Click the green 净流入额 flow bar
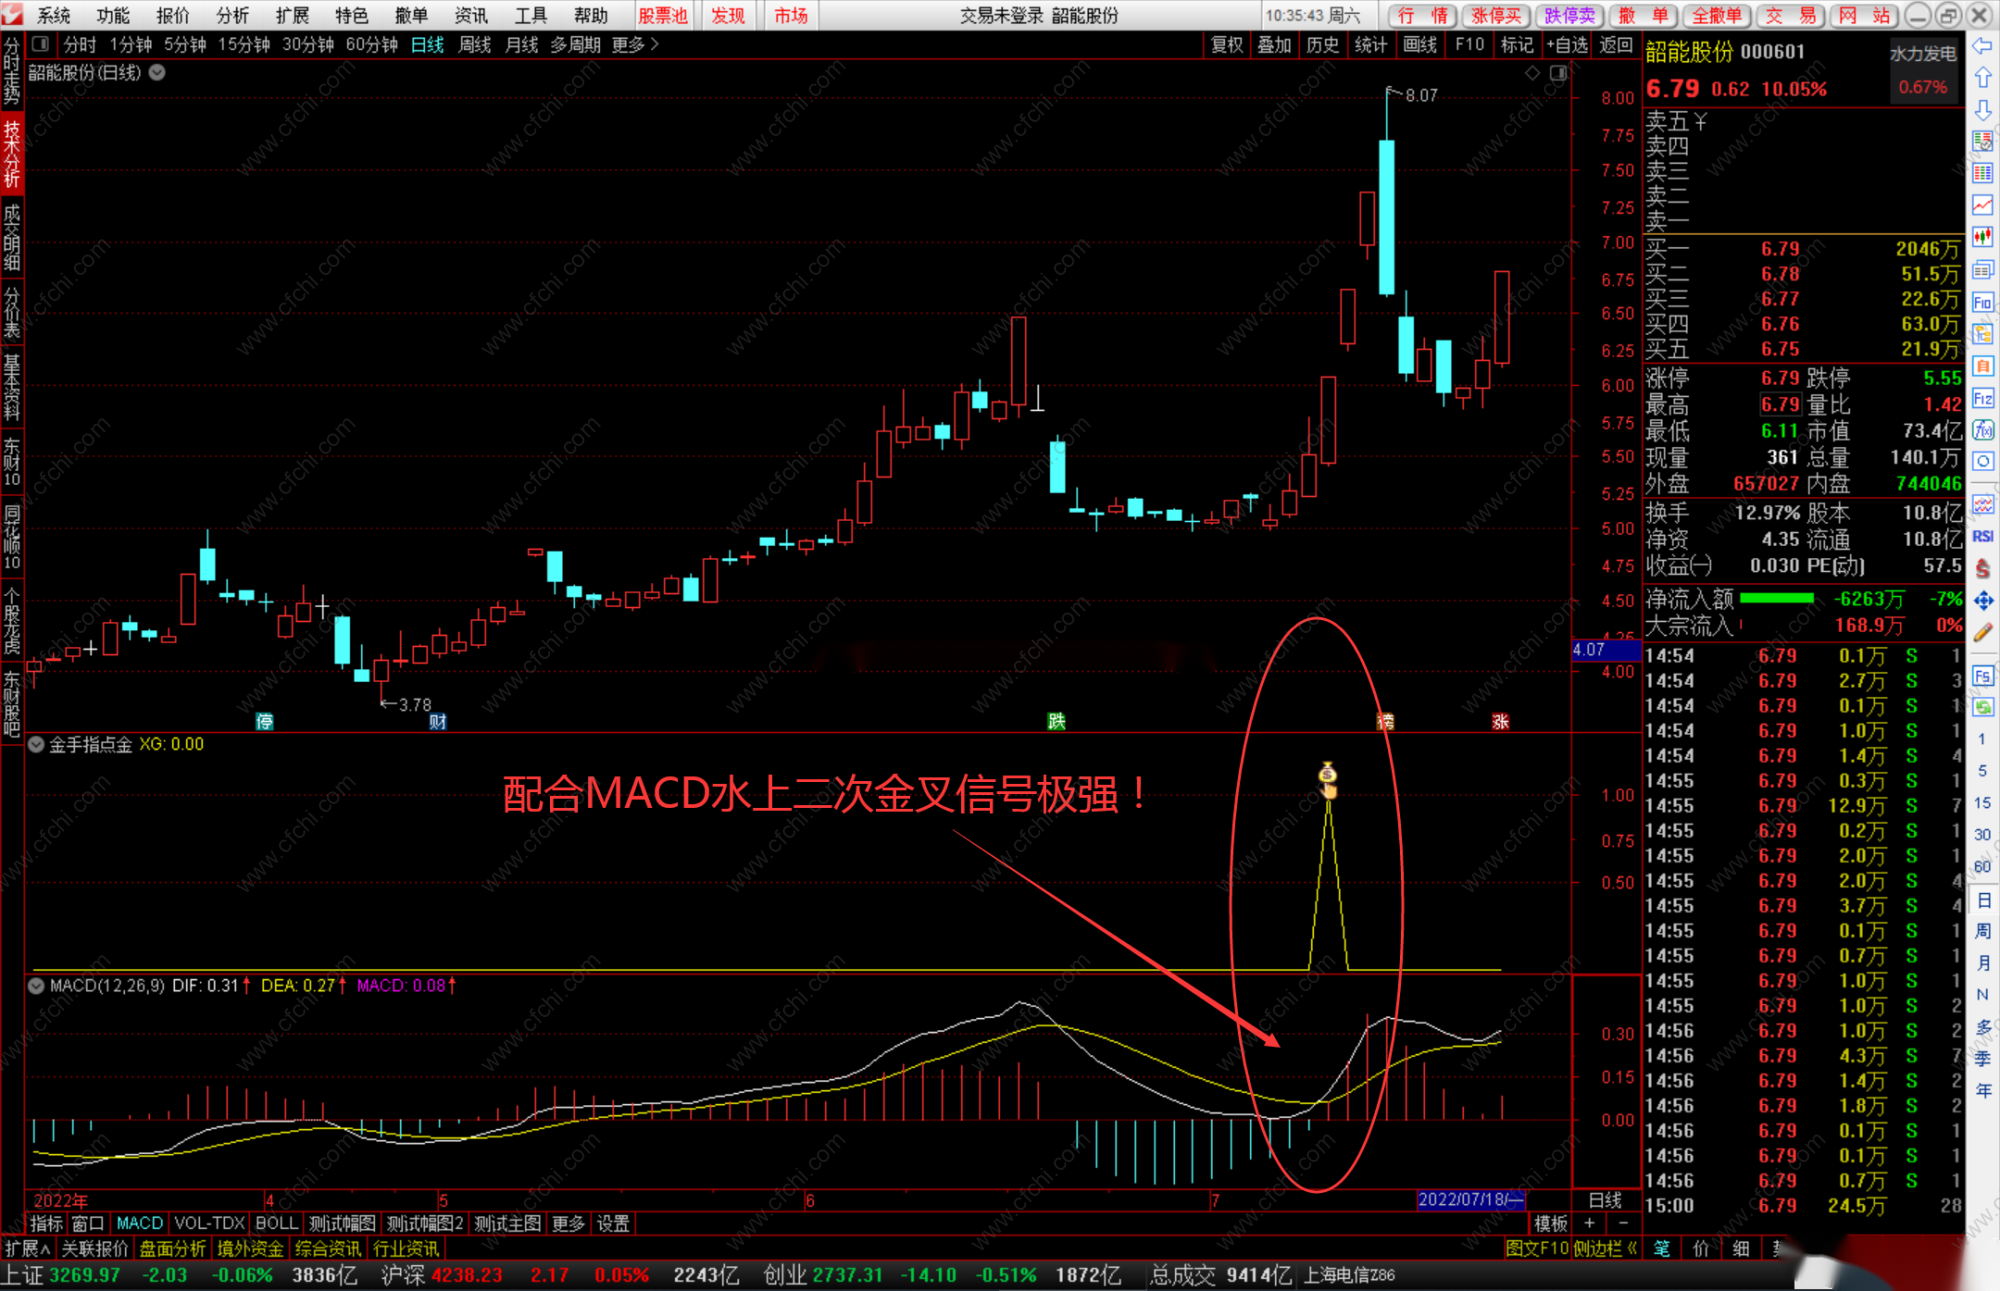Image resolution: width=2000 pixels, height=1291 pixels. pos(1776,598)
